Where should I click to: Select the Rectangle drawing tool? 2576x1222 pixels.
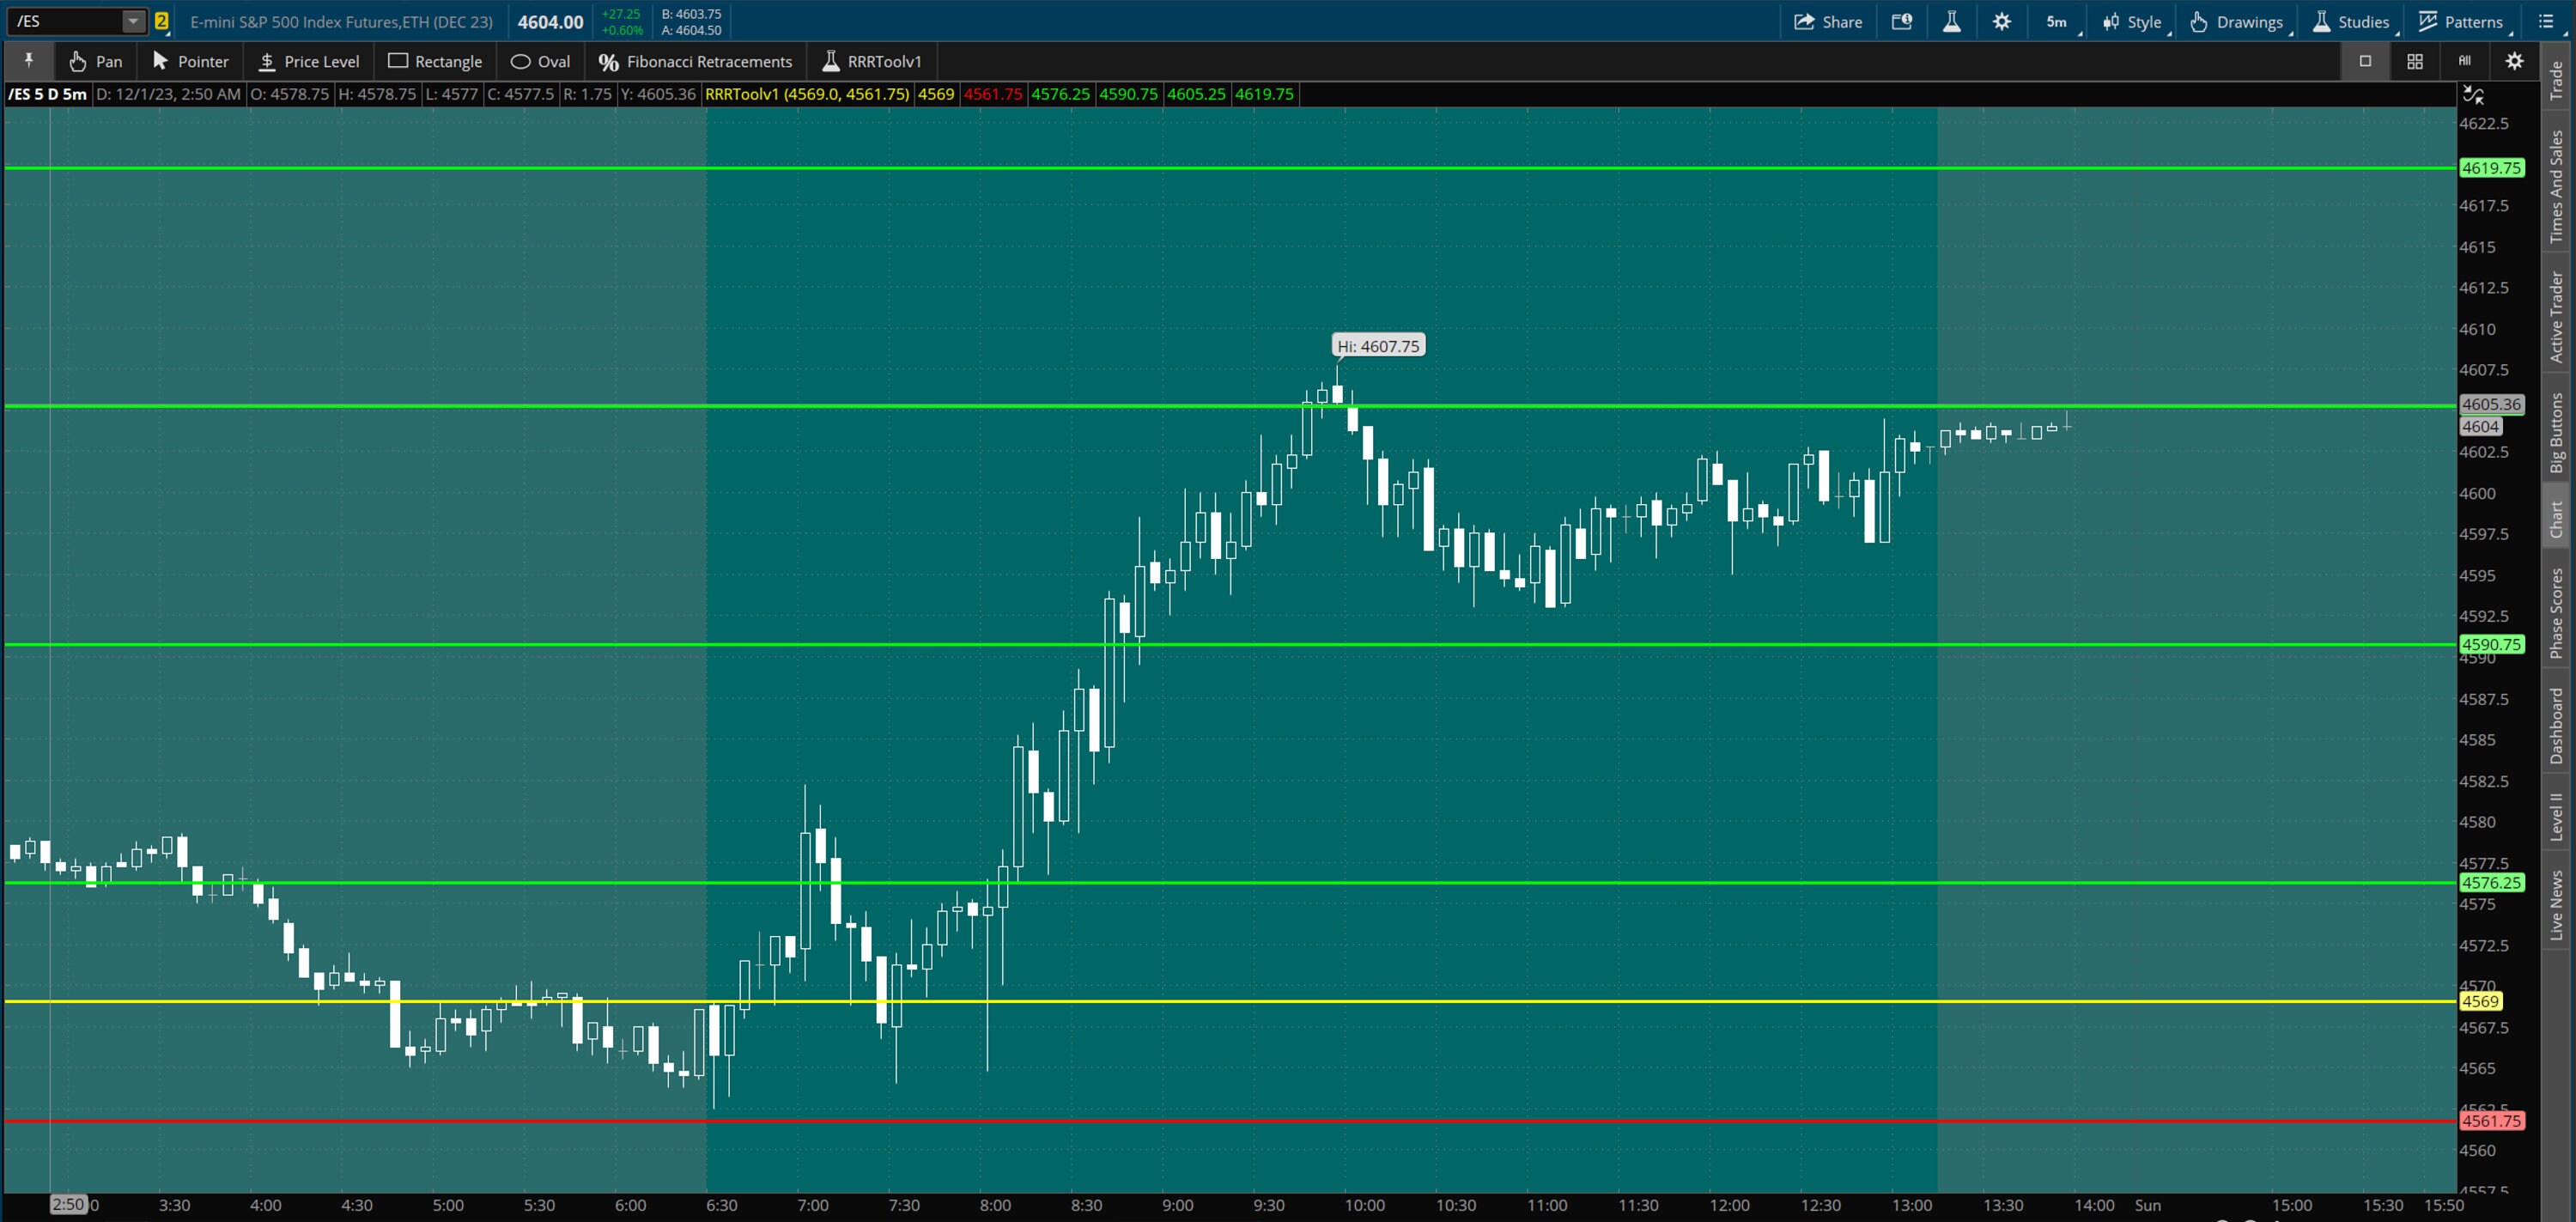point(435,61)
